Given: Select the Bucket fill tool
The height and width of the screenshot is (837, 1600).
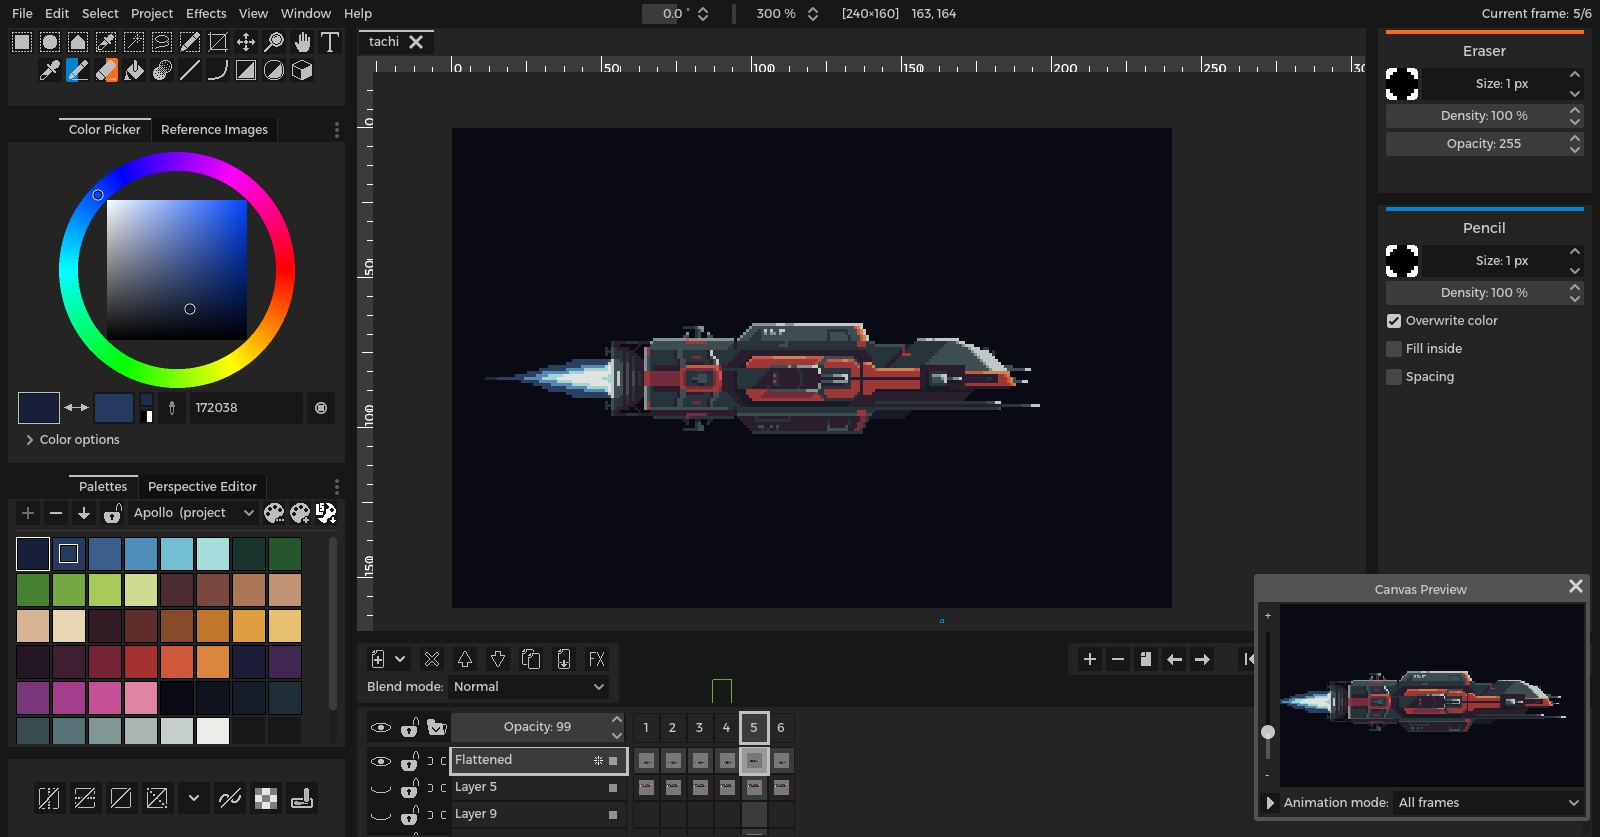Looking at the screenshot, I should pyautogui.click(x=134, y=70).
